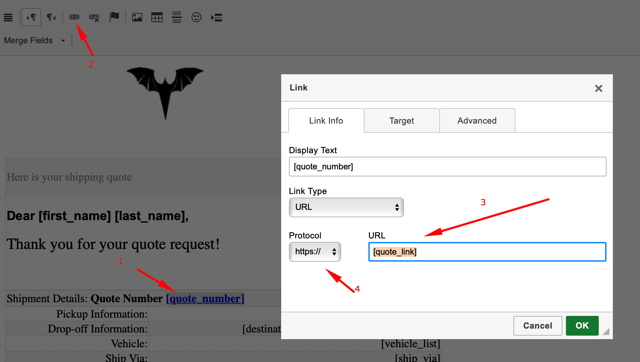
Task: Click the Display Text input field
Action: 447,167
